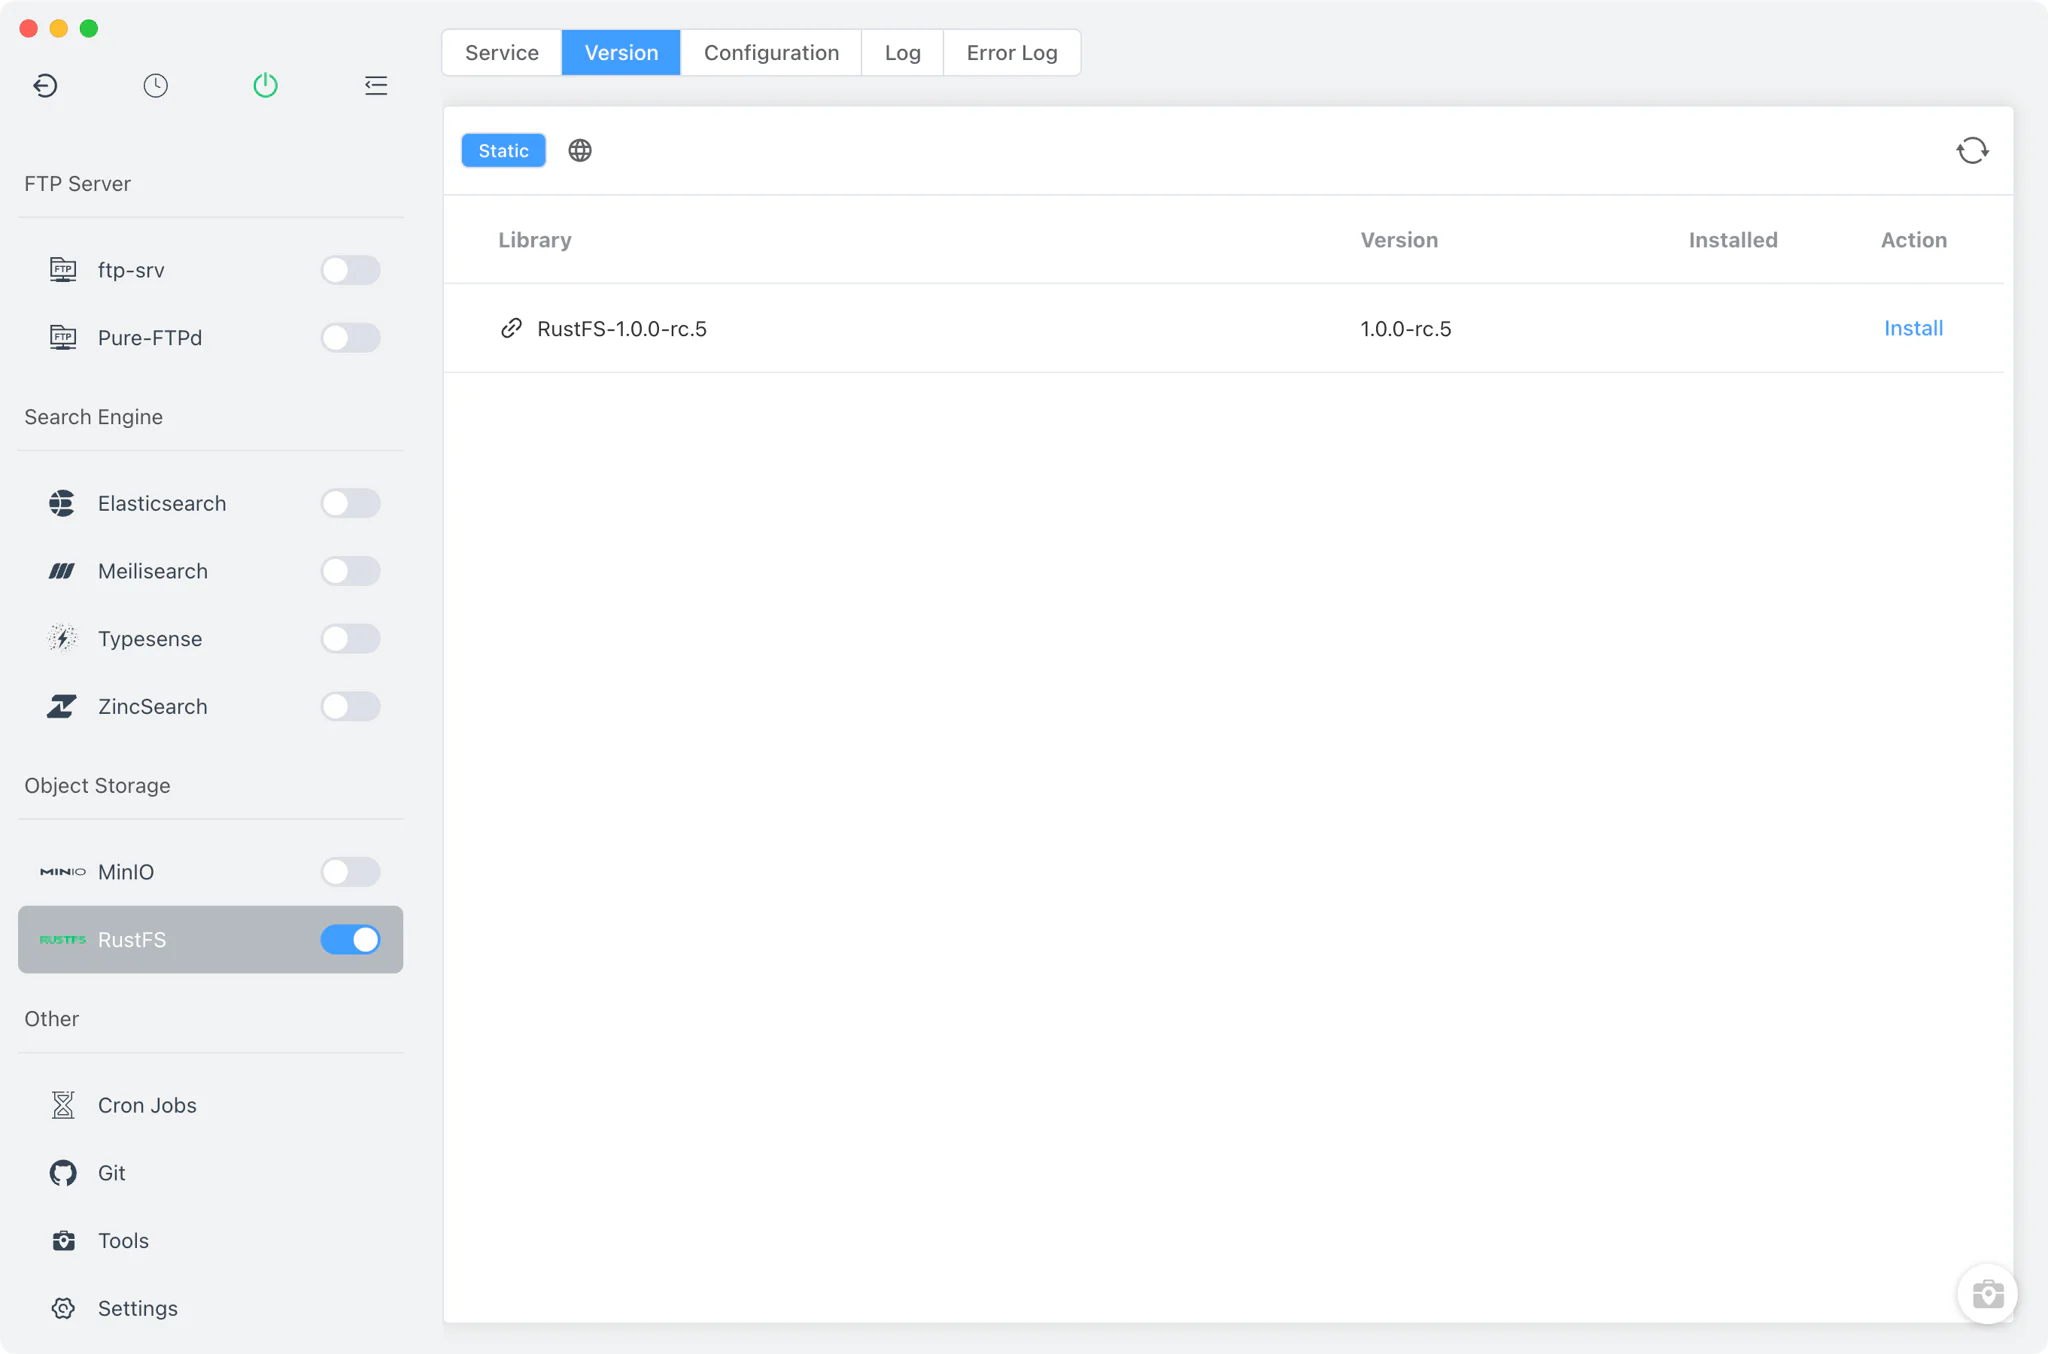
Task: Open the Tools section
Action: [210, 1241]
